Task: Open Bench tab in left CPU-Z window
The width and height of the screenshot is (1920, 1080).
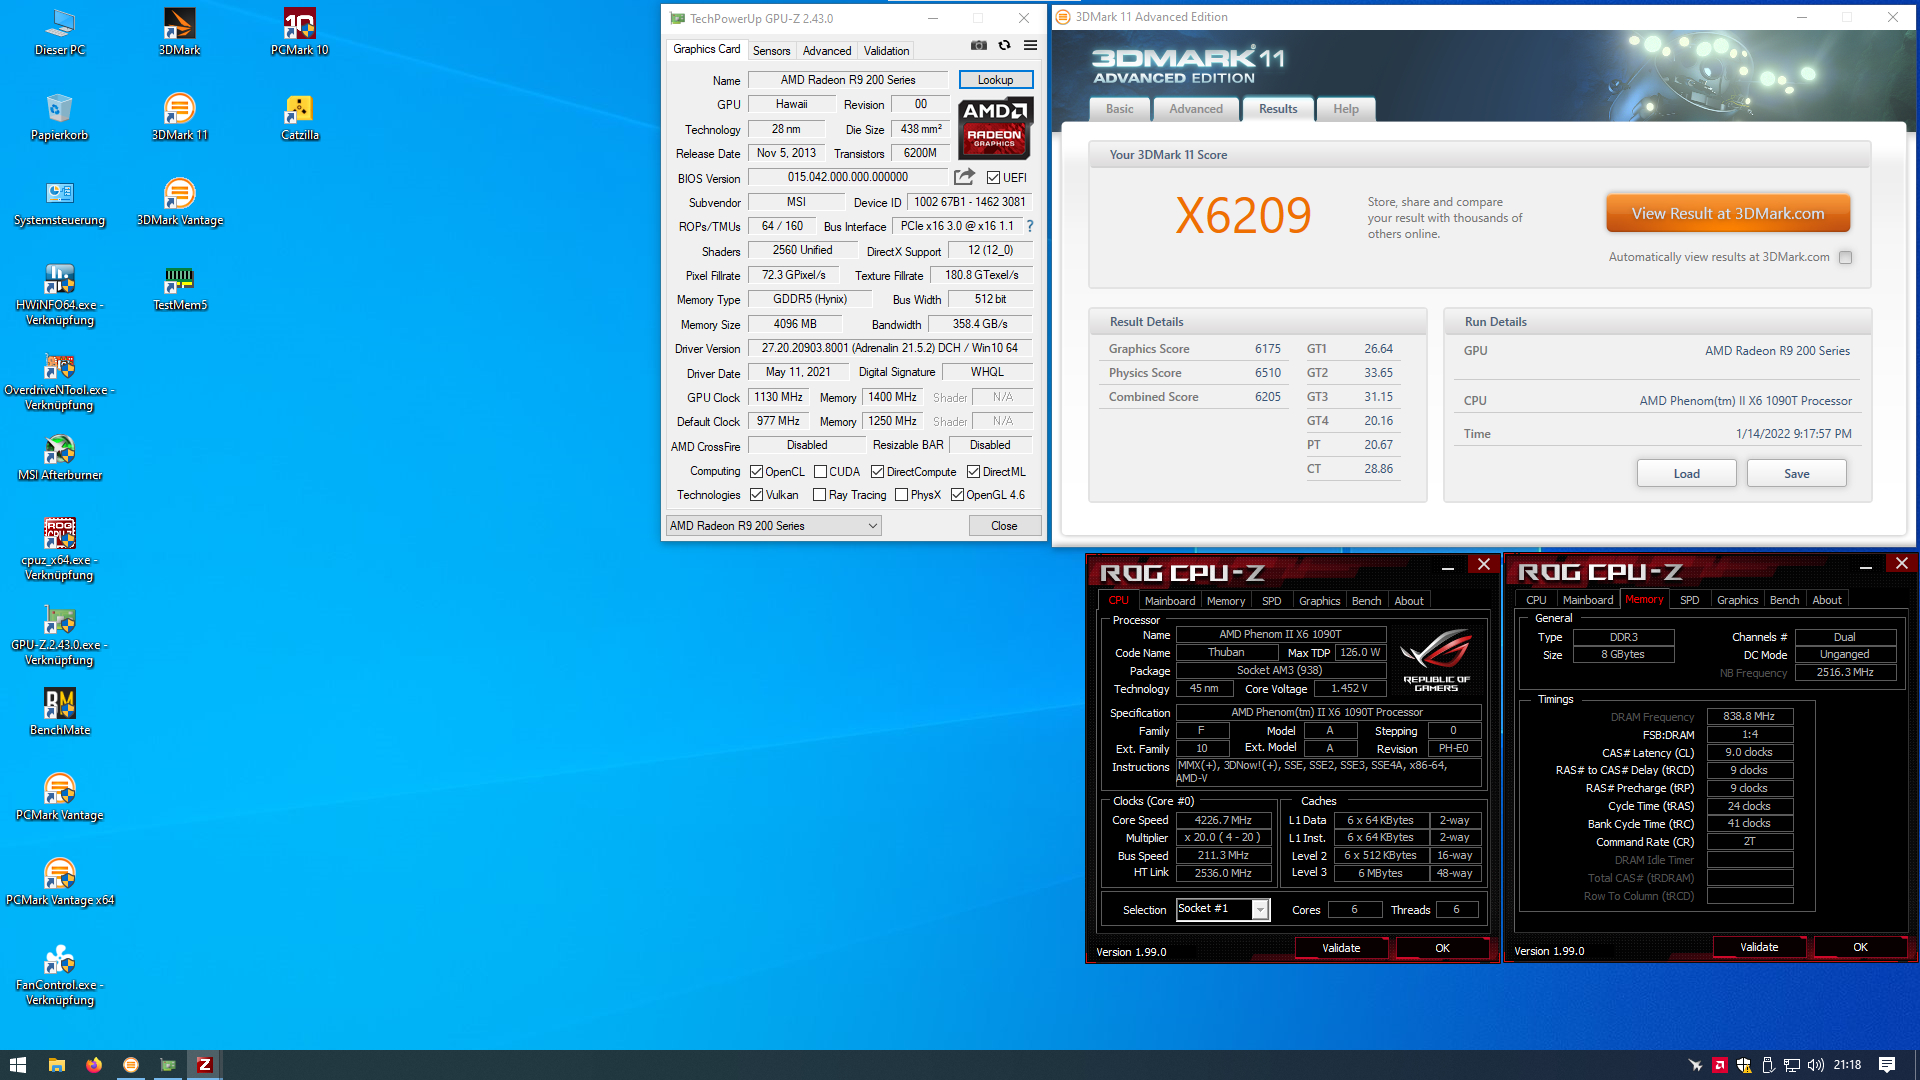Action: pyautogui.click(x=1366, y=601)
